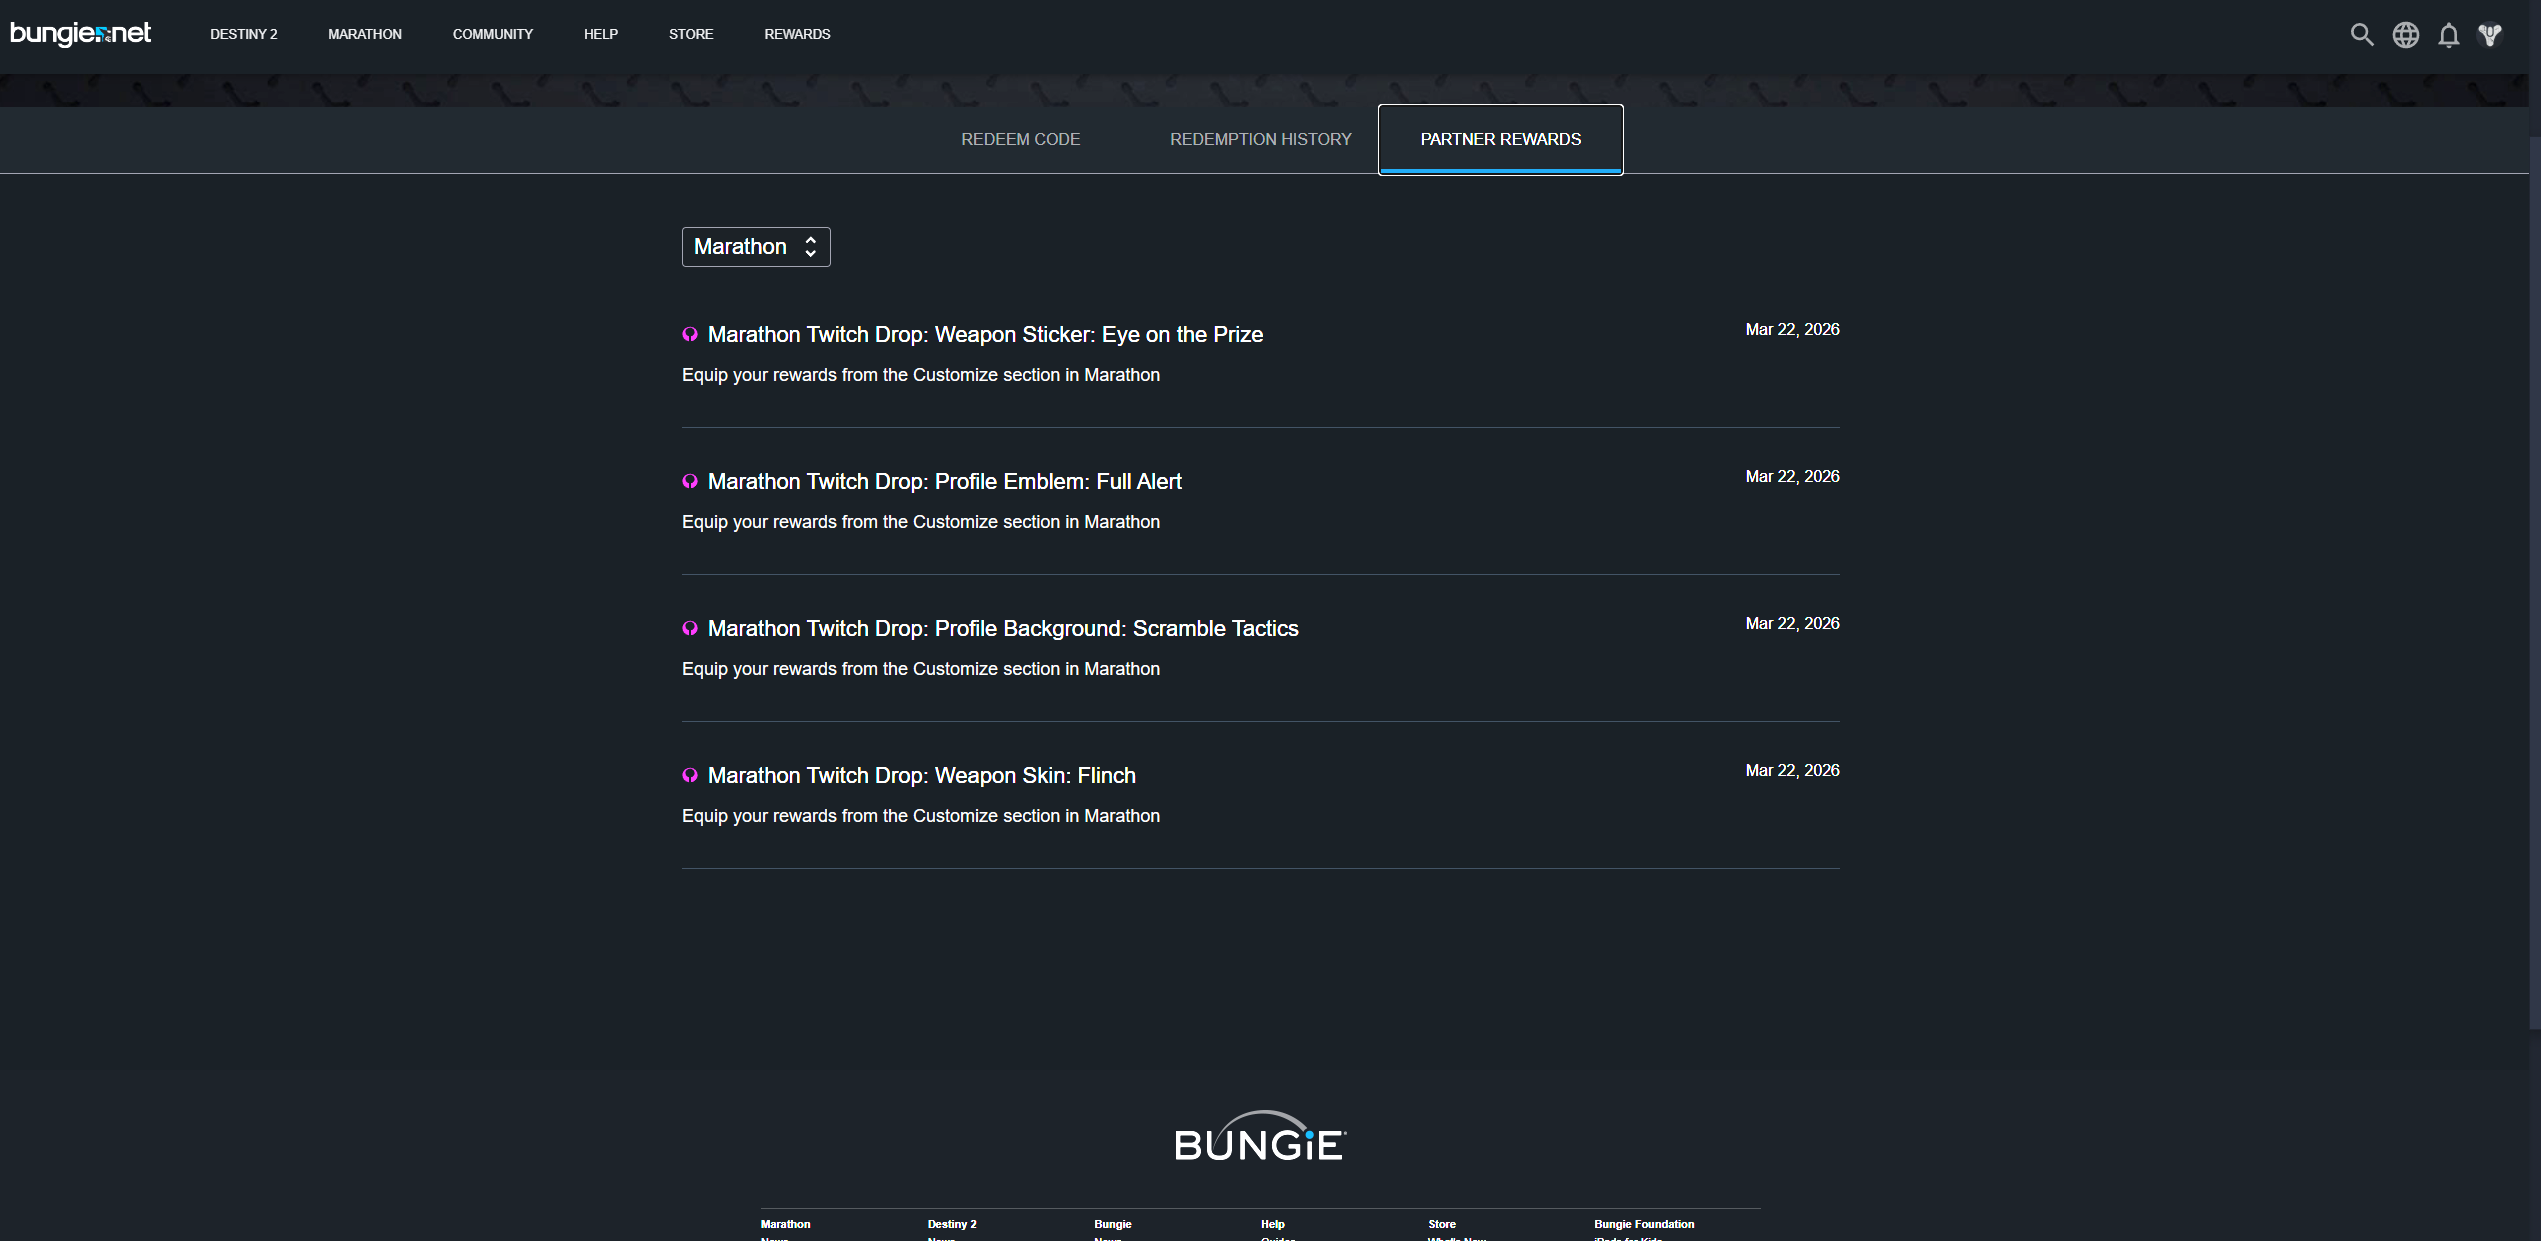Click the Twitch icon beside Eye on the Prize

coord(690,335)
